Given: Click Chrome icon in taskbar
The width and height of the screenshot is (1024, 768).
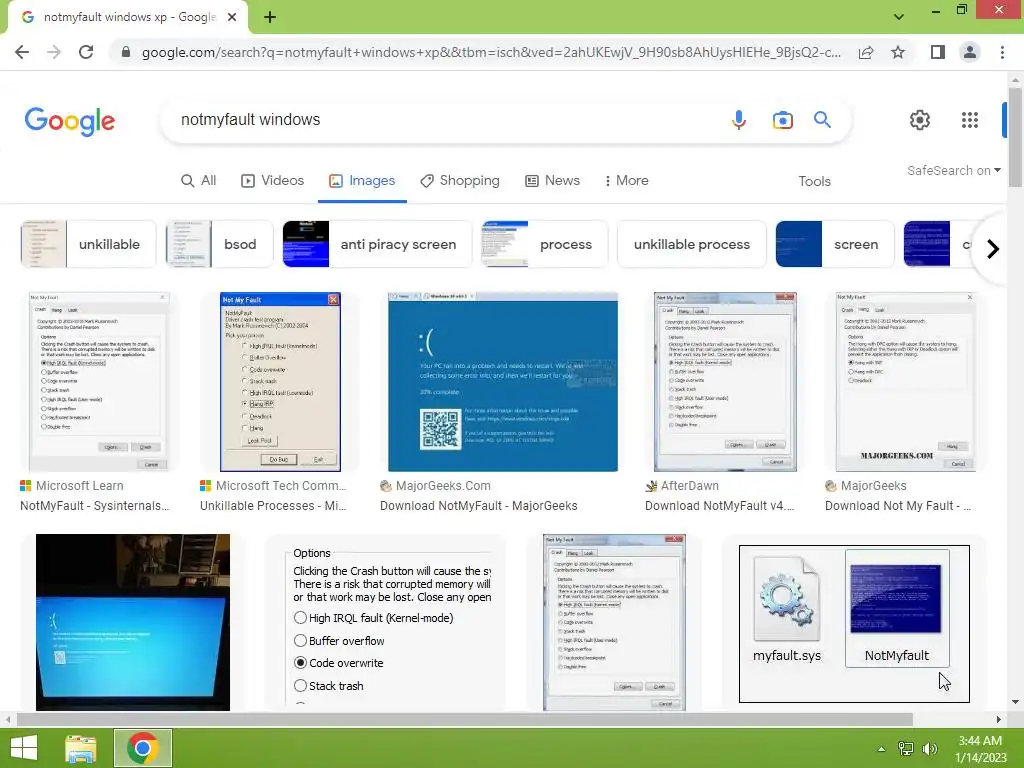Looking at the screenshot, I should point(142,748).
